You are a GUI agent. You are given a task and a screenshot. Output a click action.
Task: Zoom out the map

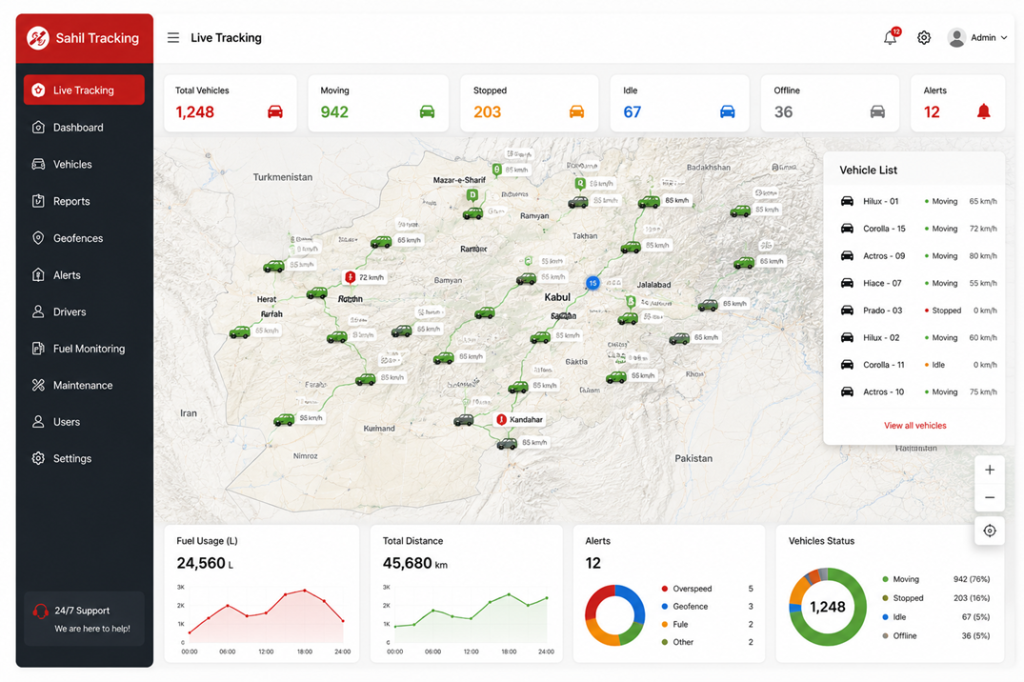click(989, 498)
